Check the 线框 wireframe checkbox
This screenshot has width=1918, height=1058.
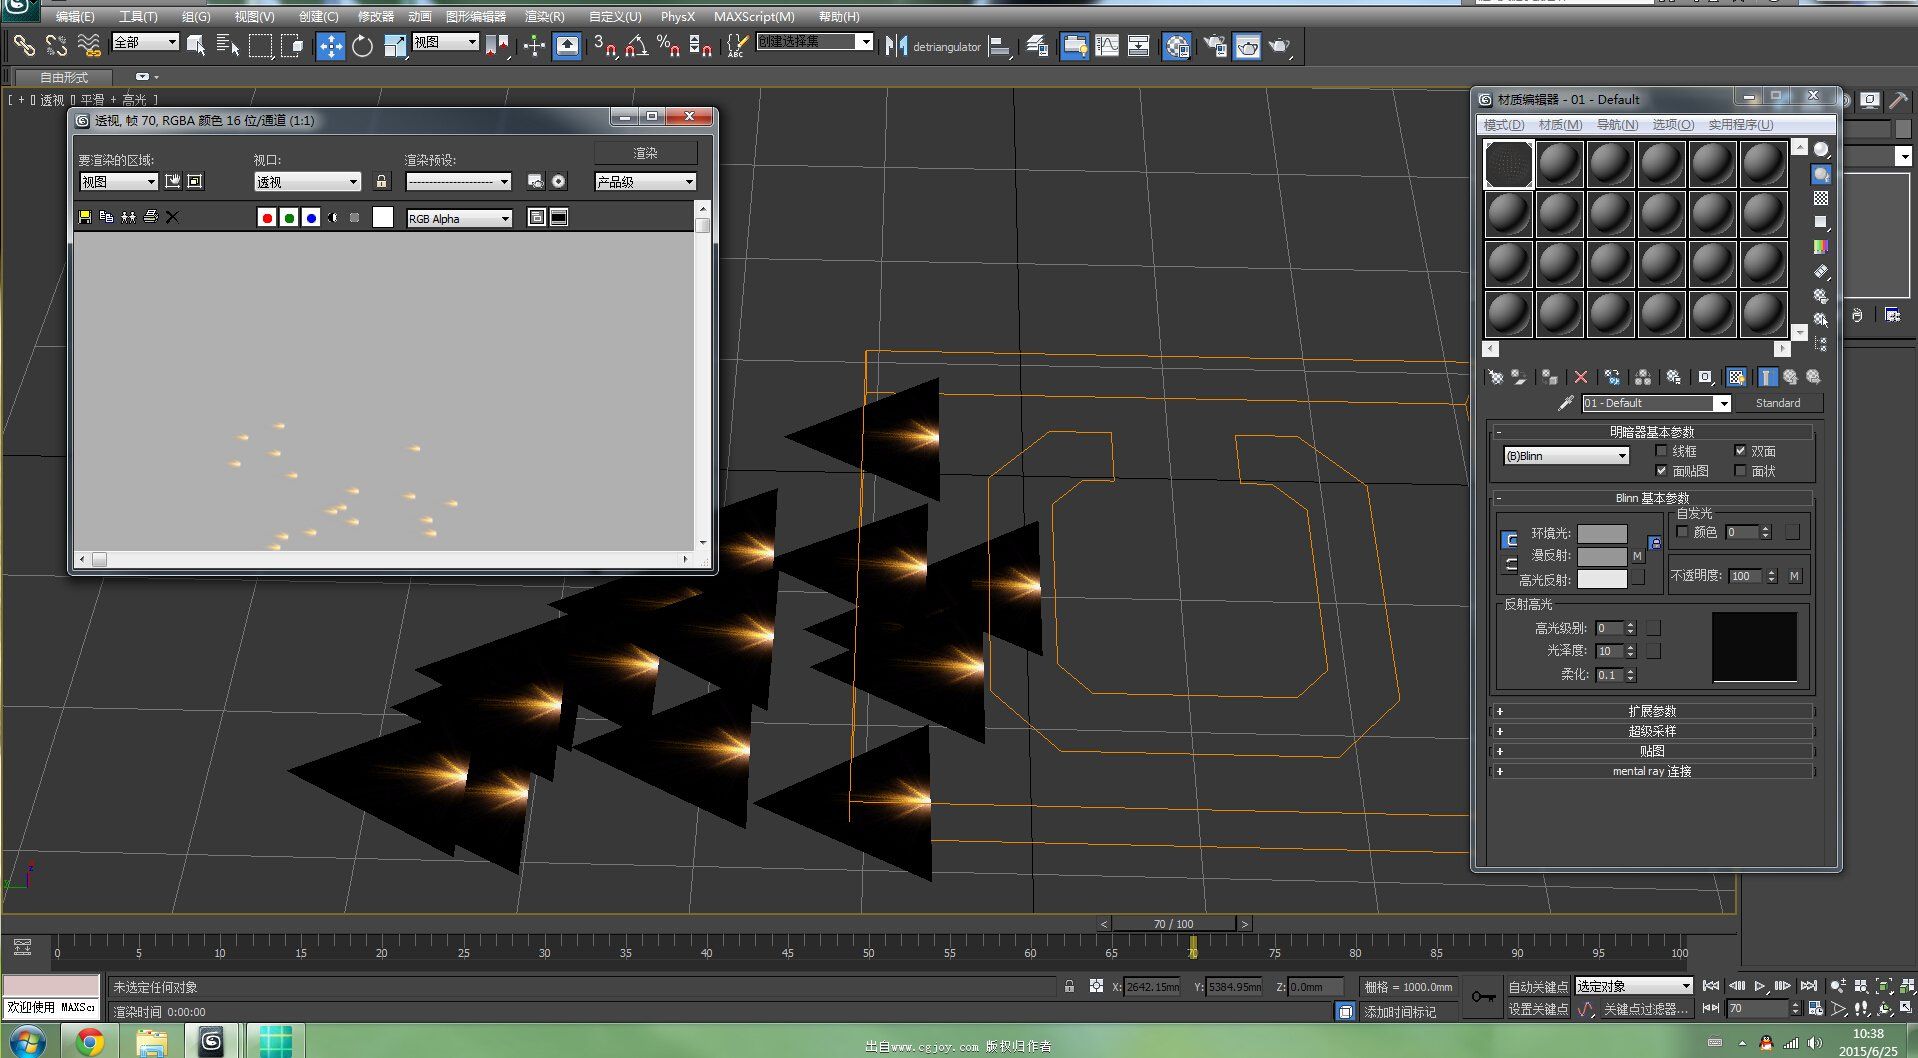1661,451
